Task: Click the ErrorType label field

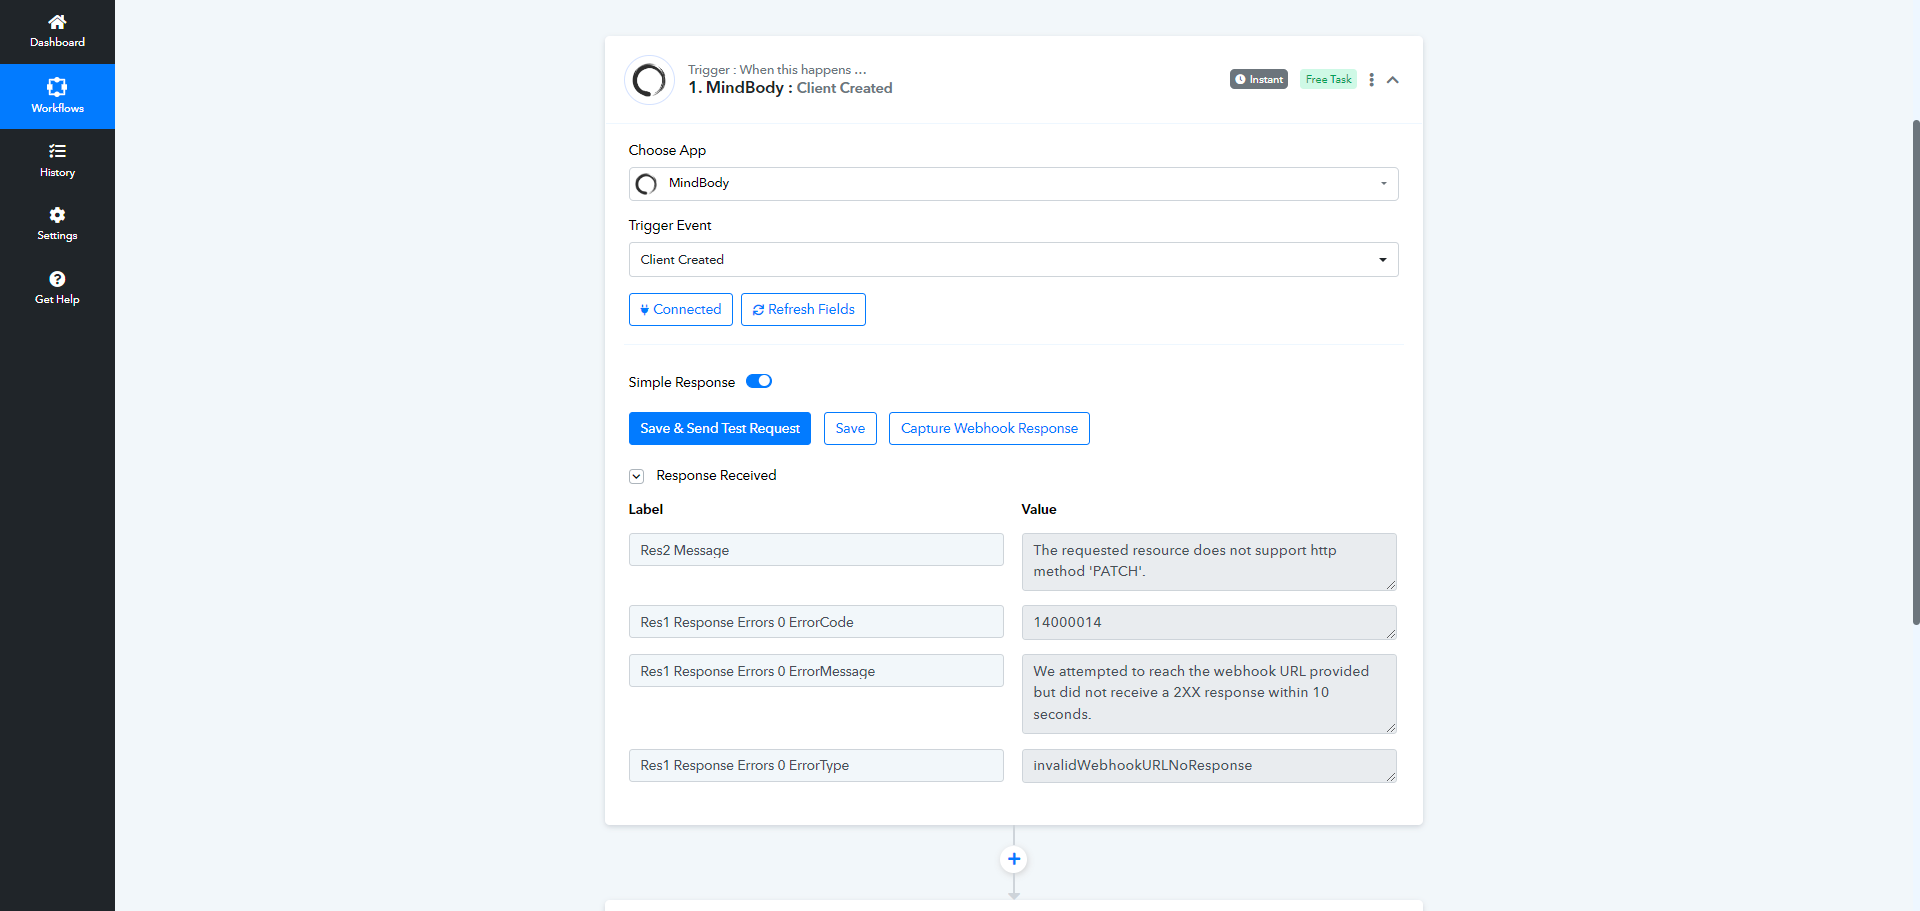Action: (816, 766)
